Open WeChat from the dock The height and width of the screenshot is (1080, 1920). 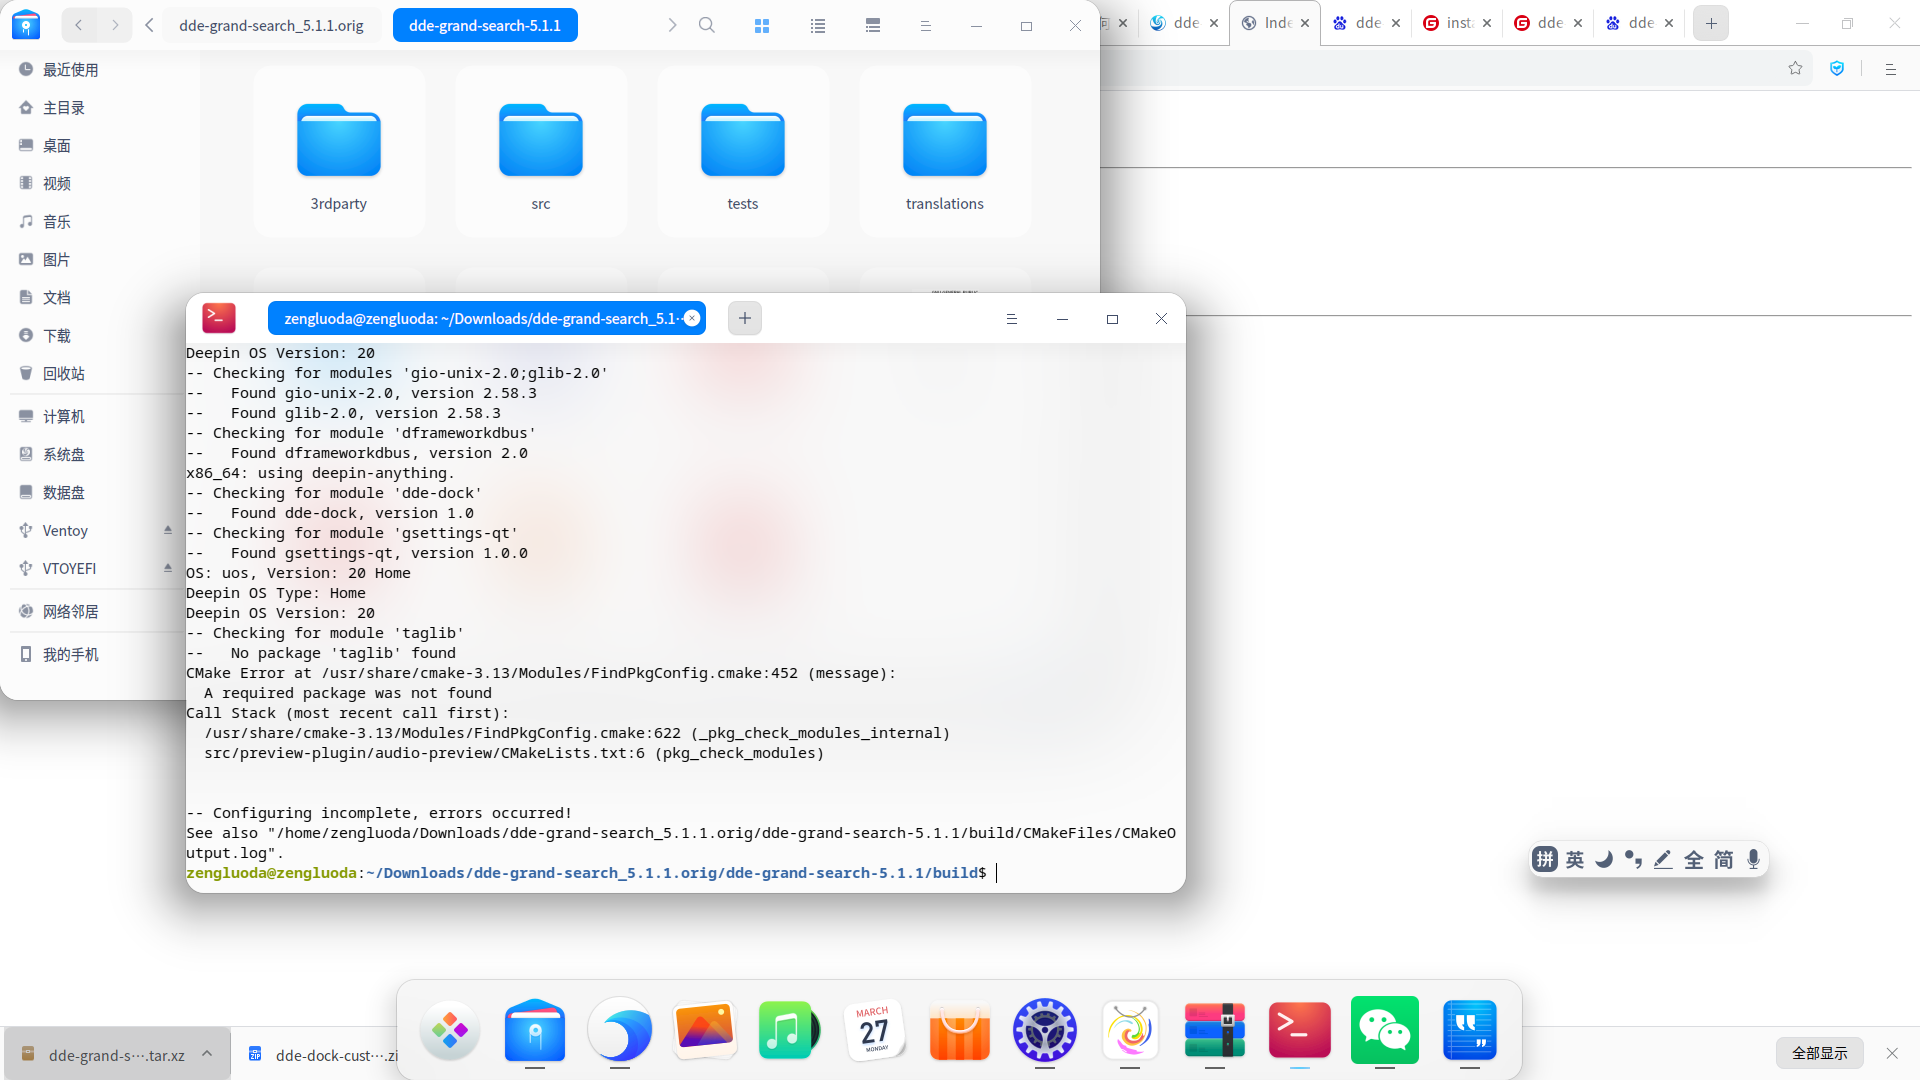(1384, 1030)
